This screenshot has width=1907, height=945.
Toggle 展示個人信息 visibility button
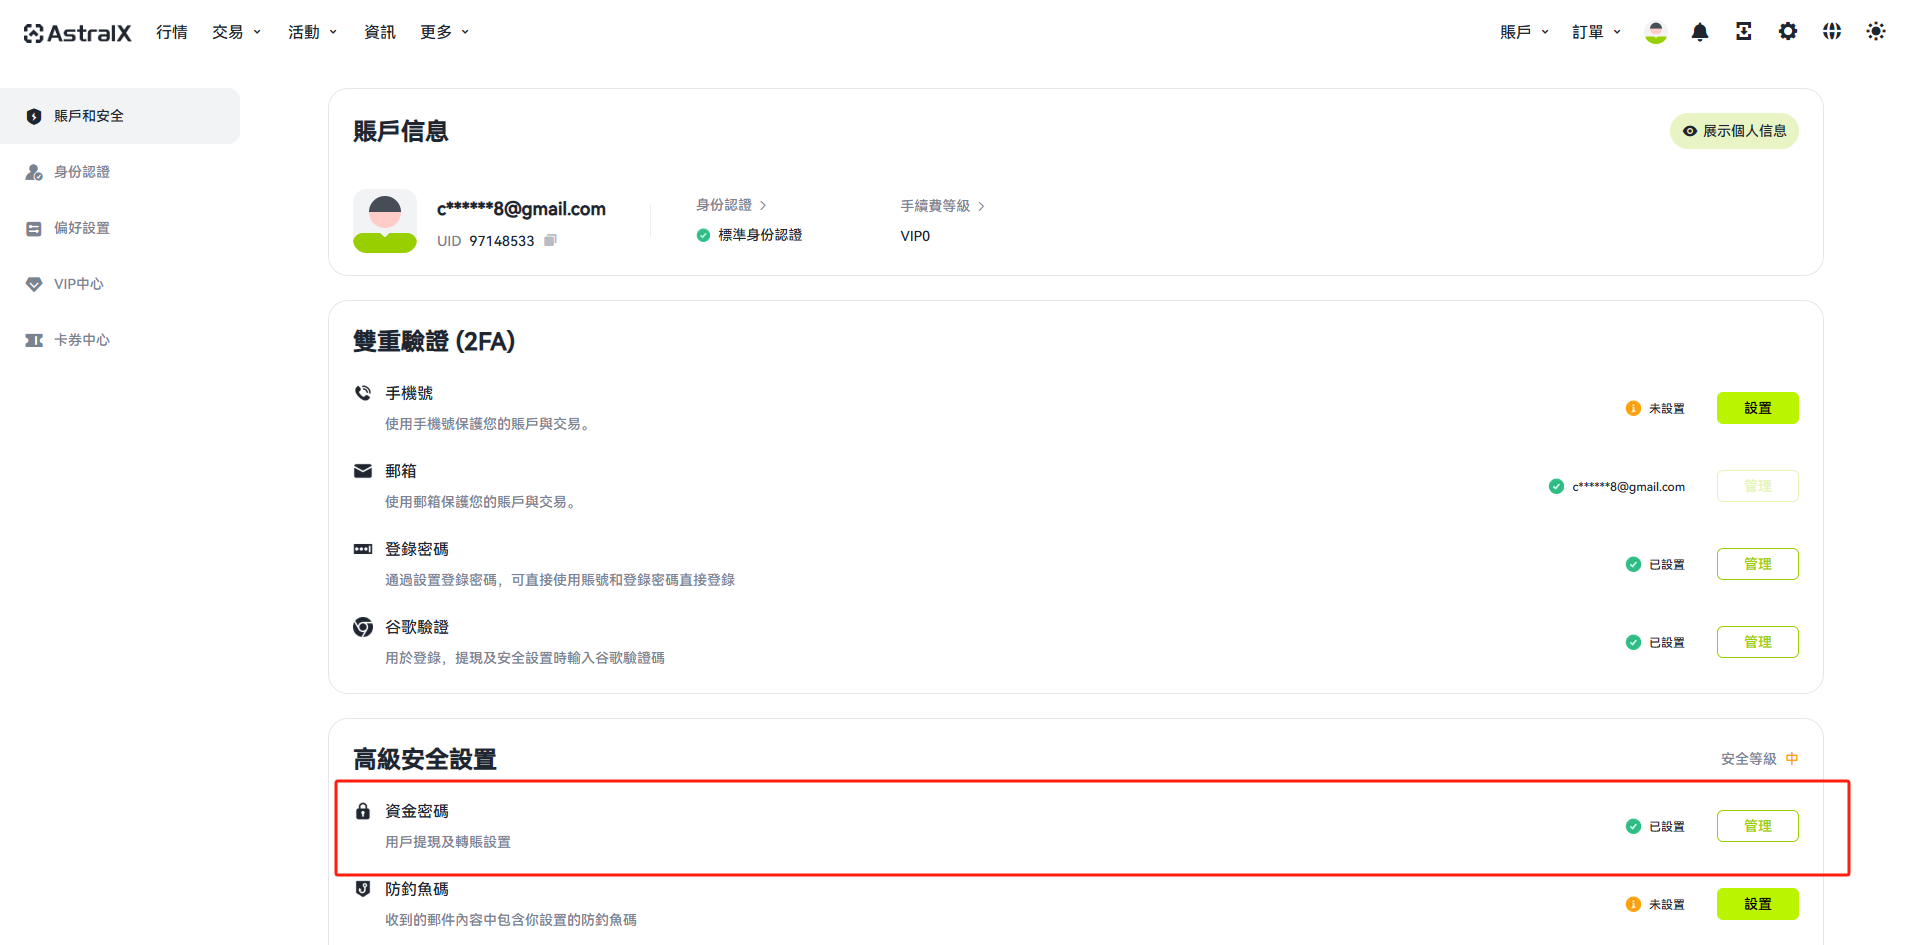[1733, 131]
